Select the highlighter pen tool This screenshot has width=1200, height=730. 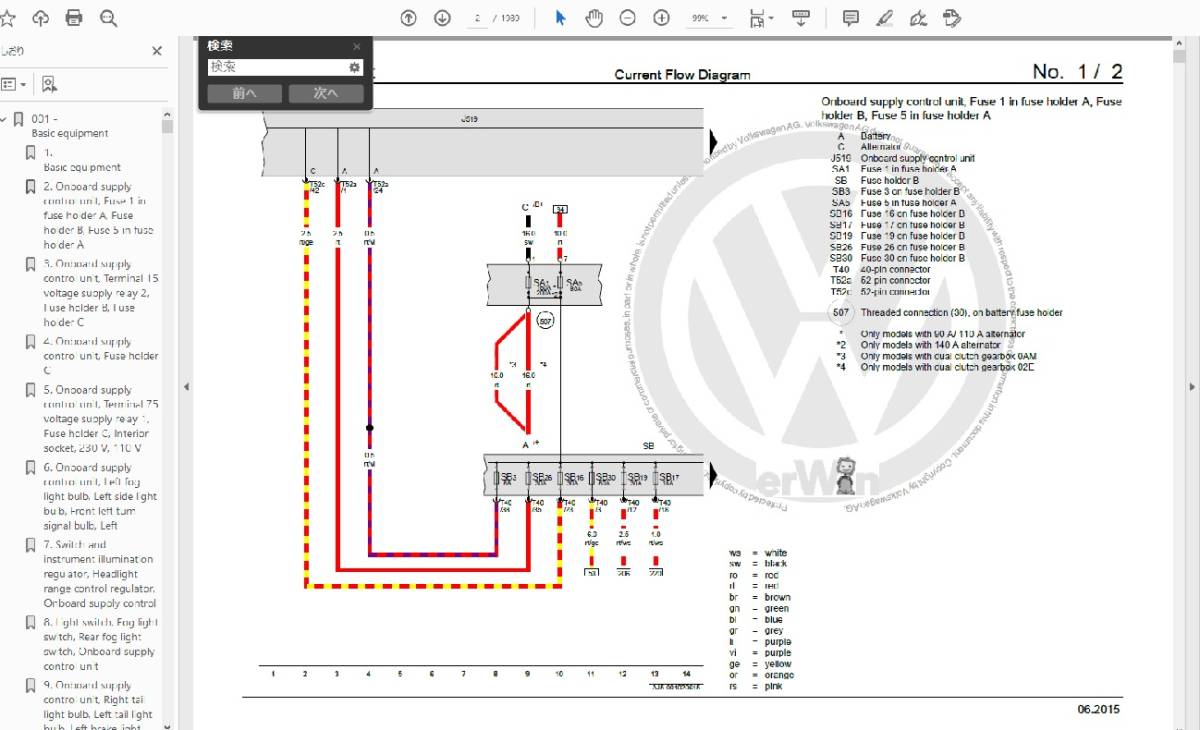[x=884, y=18]
